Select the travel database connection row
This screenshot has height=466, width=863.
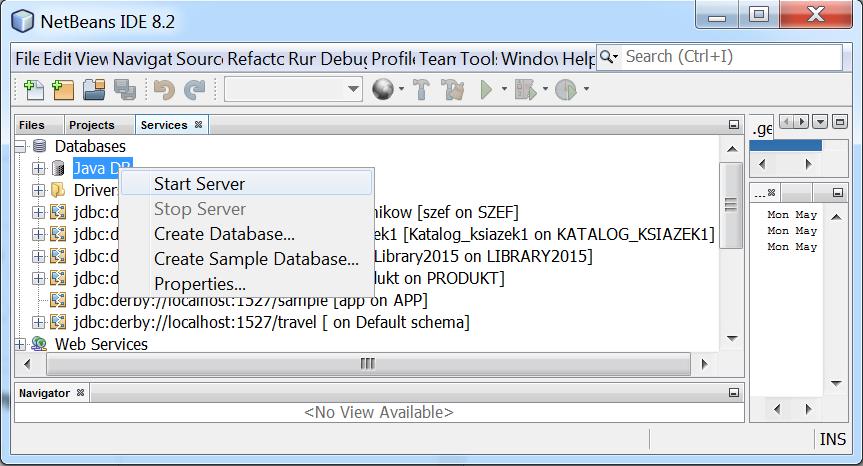pyautogui.click(x=272, y=322)
